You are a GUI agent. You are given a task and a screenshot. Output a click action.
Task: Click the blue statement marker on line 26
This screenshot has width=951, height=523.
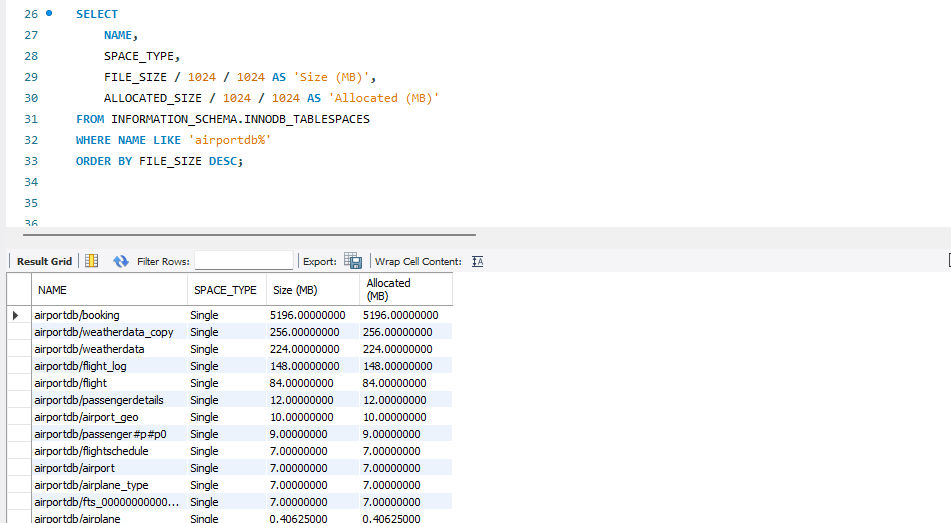click(48, 14)
